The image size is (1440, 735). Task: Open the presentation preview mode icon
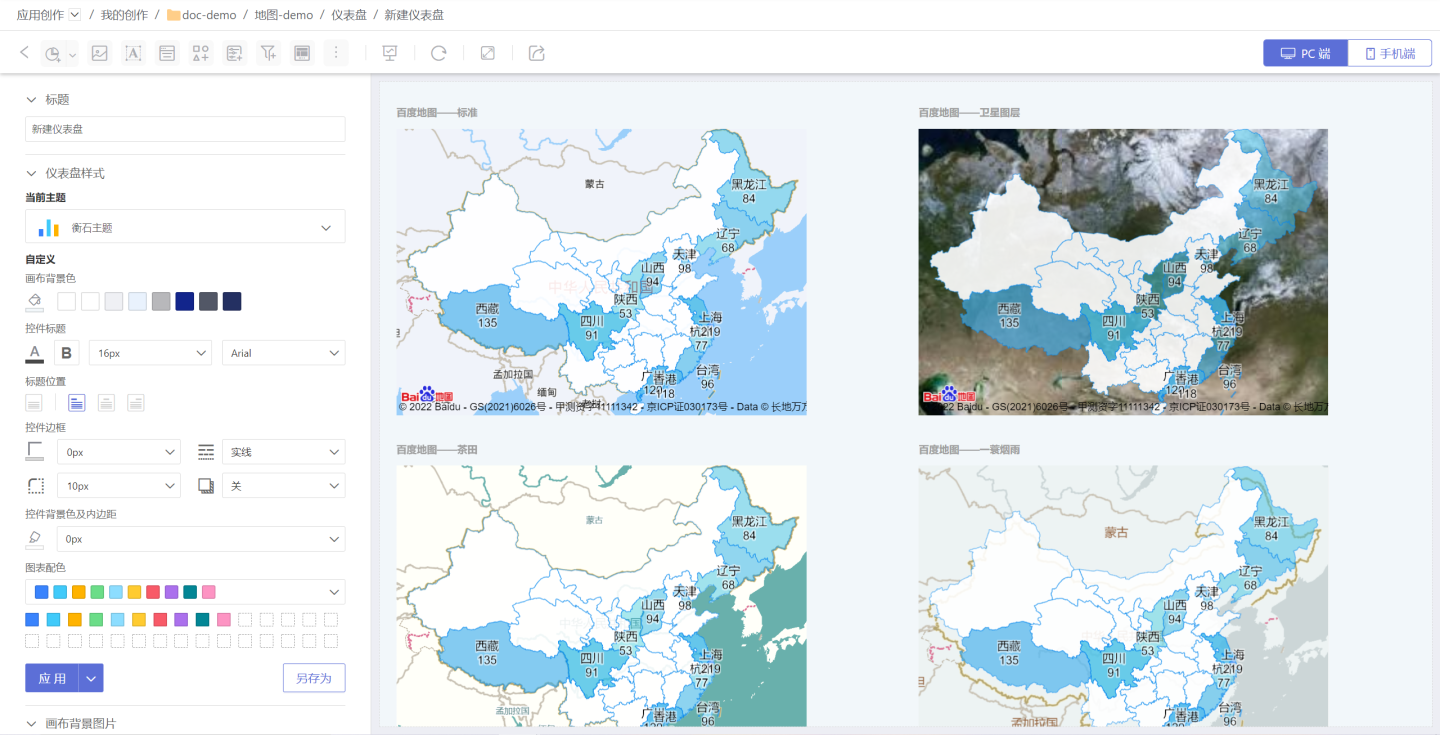390,53
